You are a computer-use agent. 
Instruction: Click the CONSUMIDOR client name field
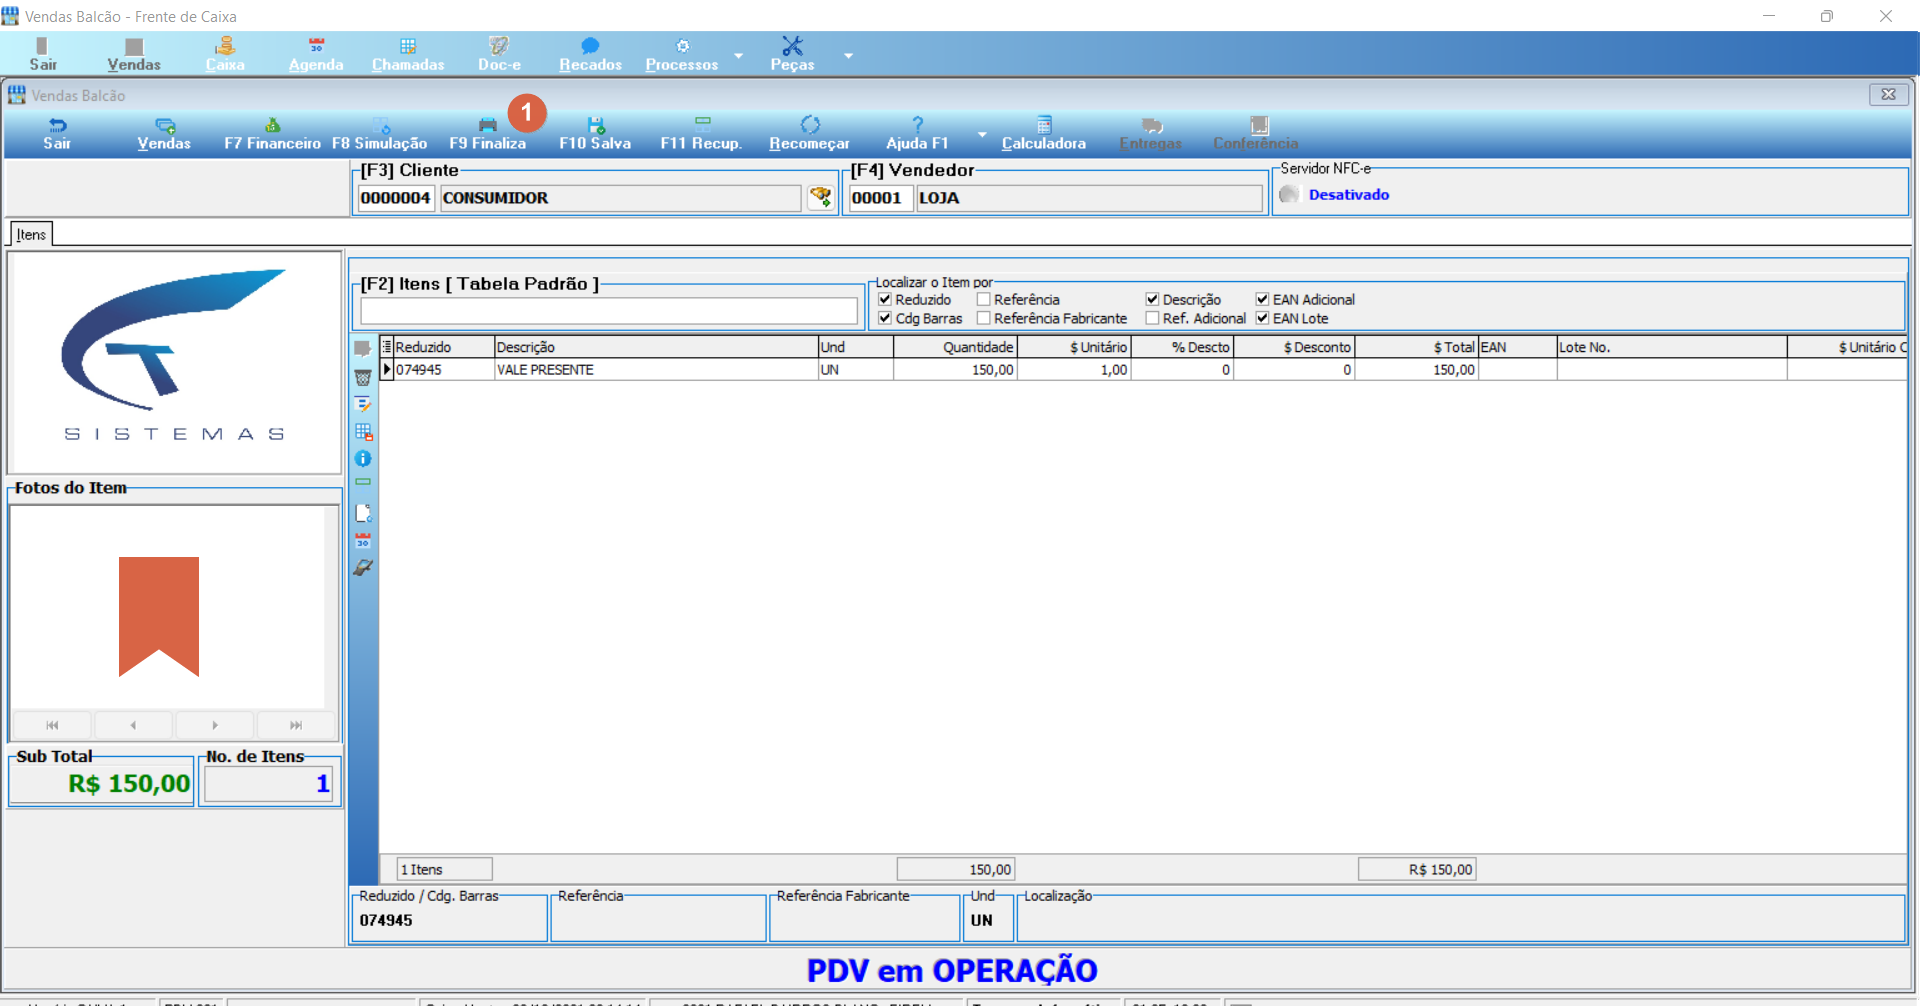[620, 198]
